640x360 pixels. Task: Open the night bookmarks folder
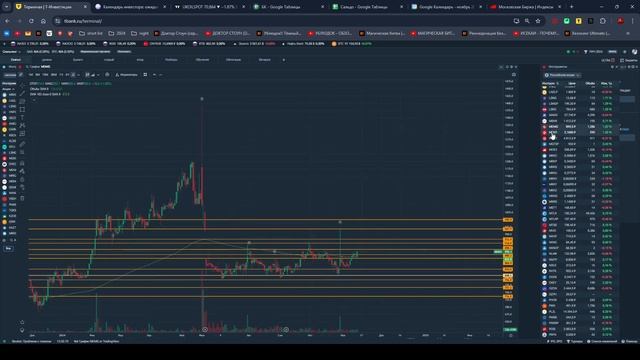pos(140,33)
